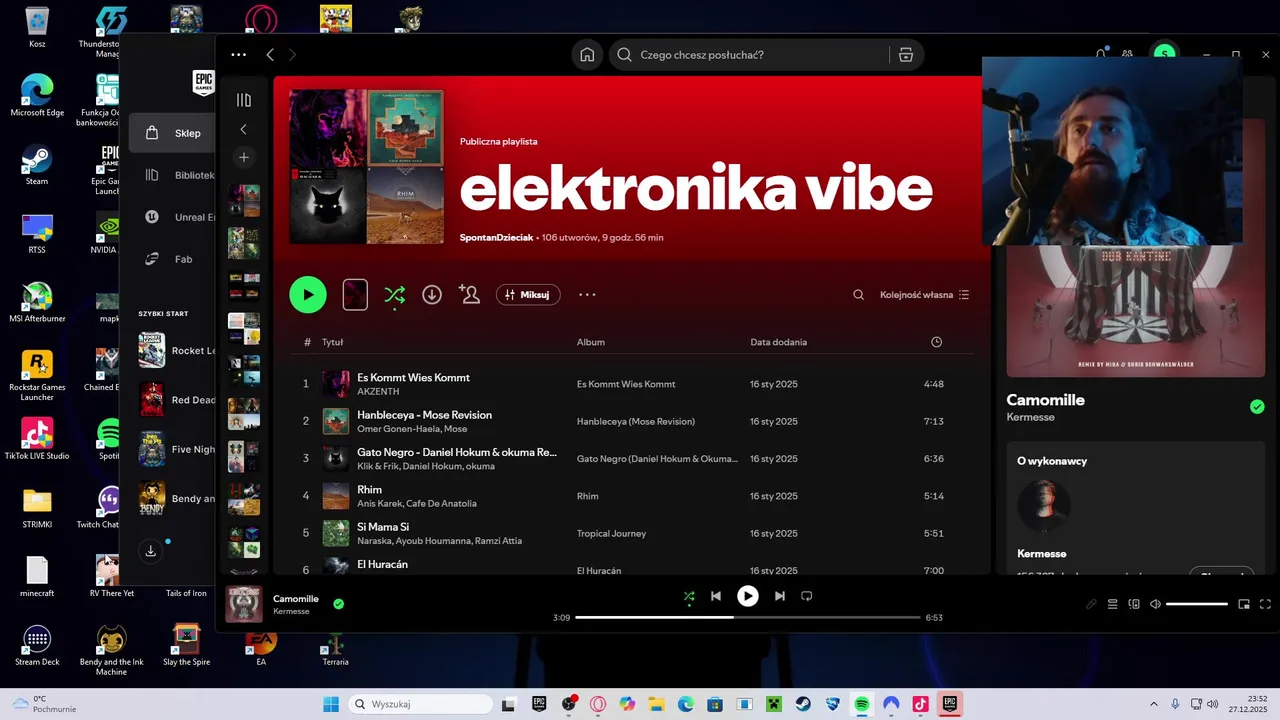Adjust the Spotify volume slider
This screenshot has width=1280, height=720.
click(1197, 604)
